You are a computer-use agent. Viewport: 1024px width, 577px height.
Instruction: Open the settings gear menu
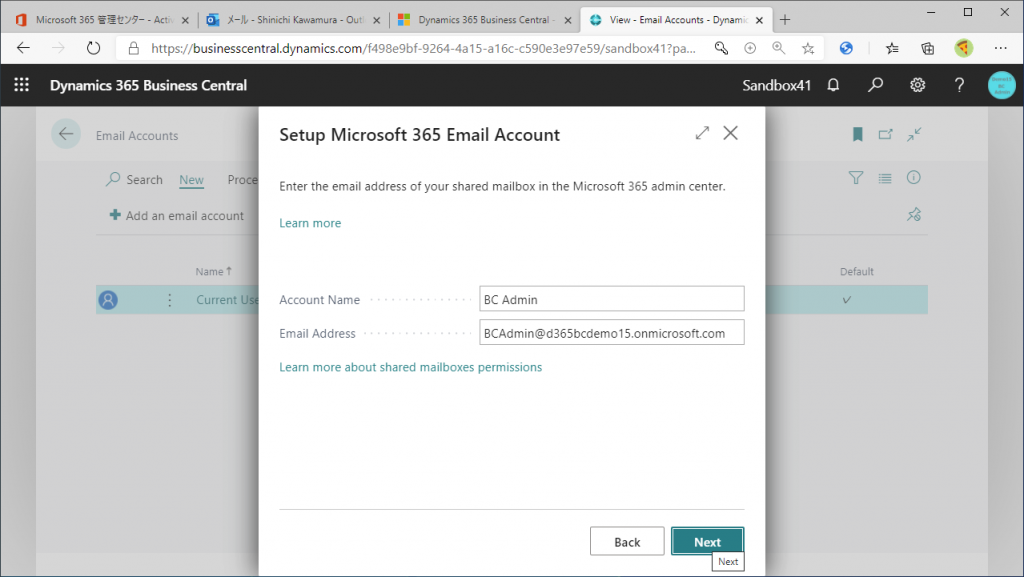(x=918, y=85)
